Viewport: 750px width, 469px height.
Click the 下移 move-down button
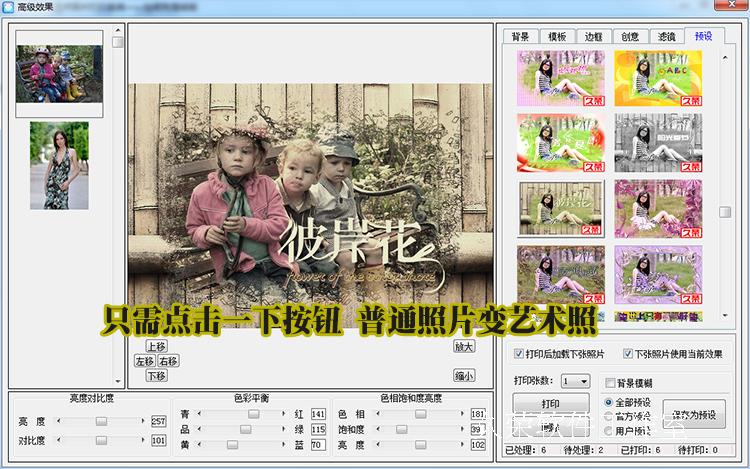[156, 376]
